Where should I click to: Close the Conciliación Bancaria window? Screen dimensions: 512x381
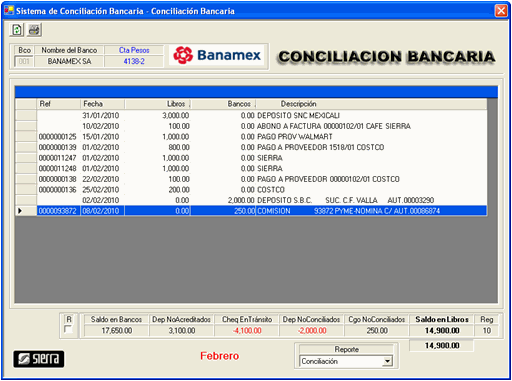(x=501, y=11)
